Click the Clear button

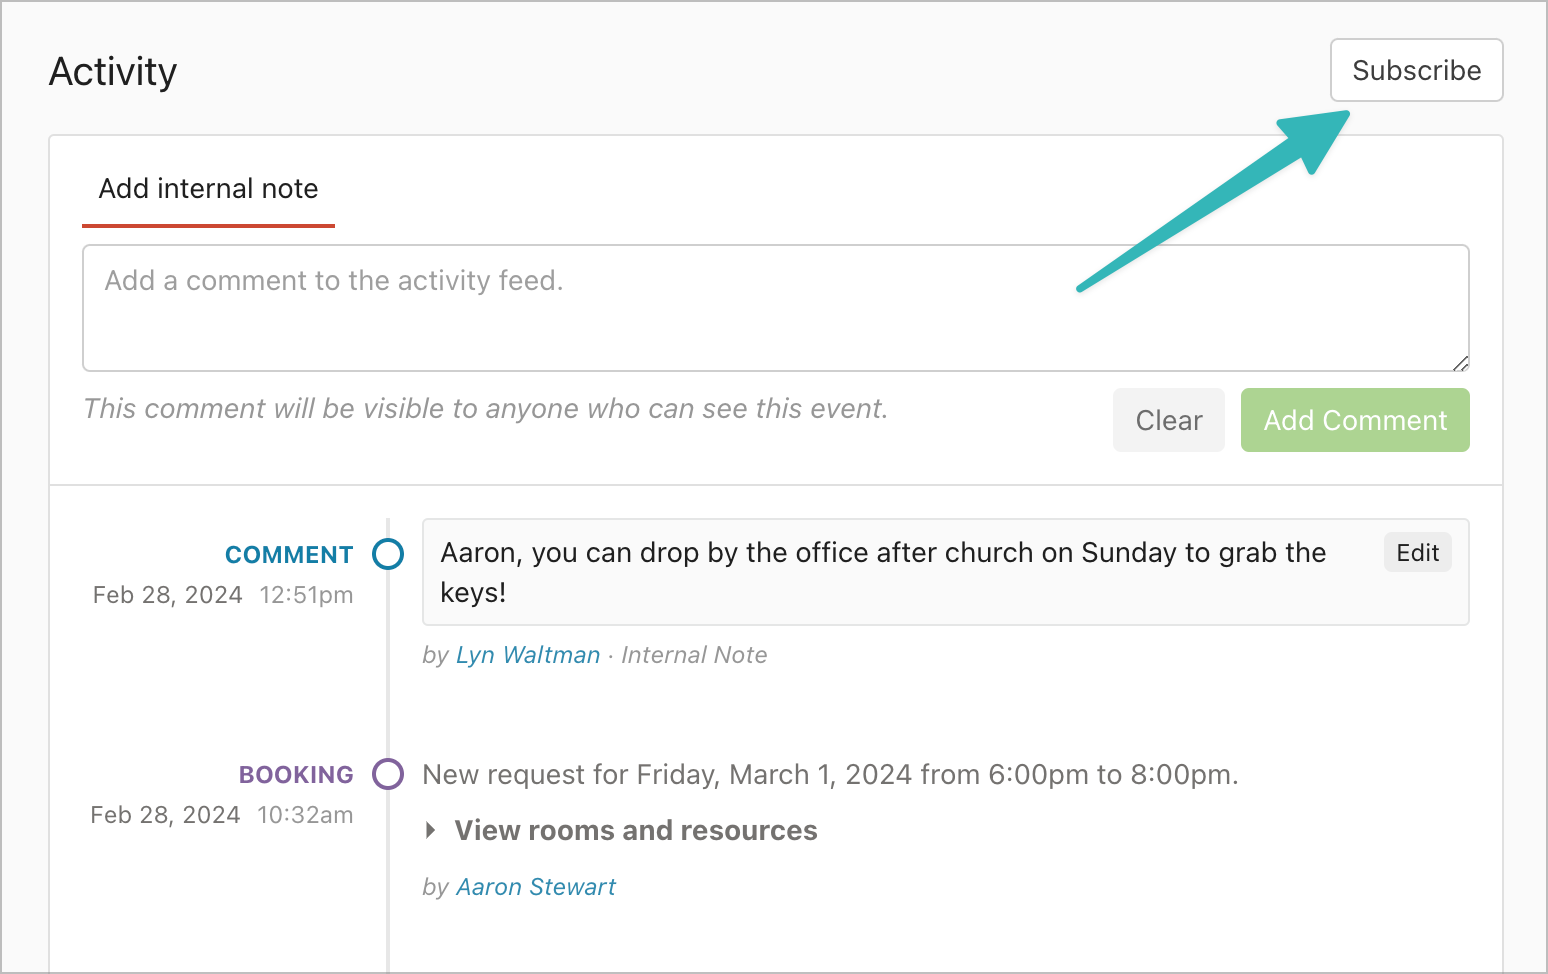(x=1168, y=420)
